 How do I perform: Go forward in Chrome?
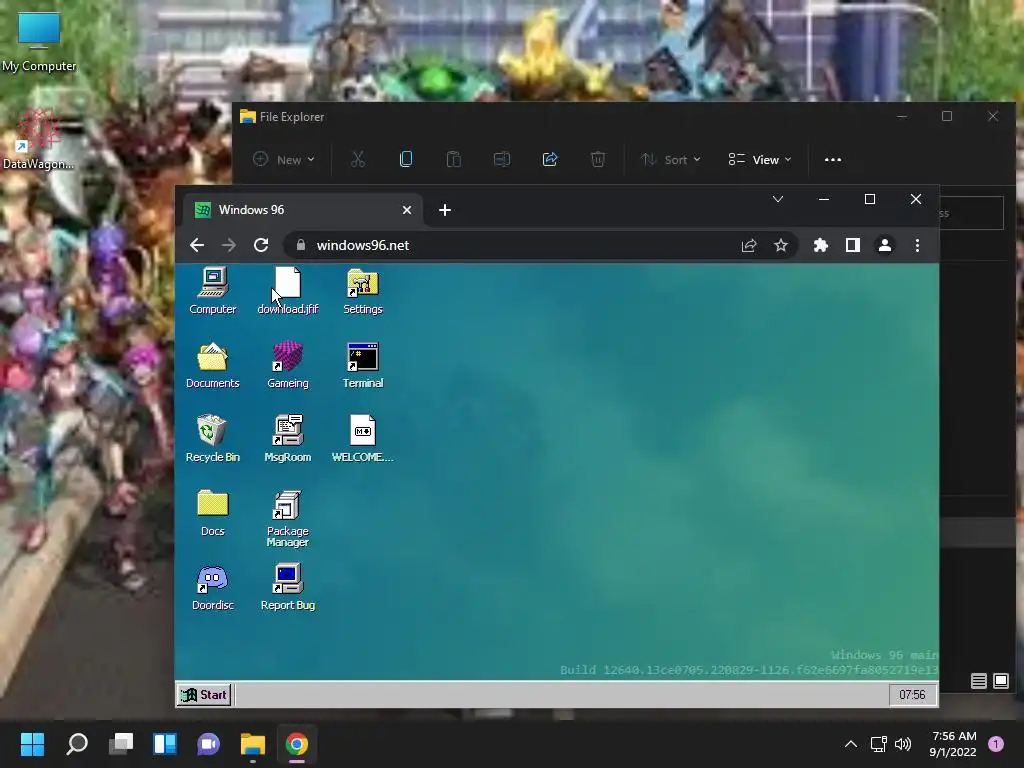(229, 245)
